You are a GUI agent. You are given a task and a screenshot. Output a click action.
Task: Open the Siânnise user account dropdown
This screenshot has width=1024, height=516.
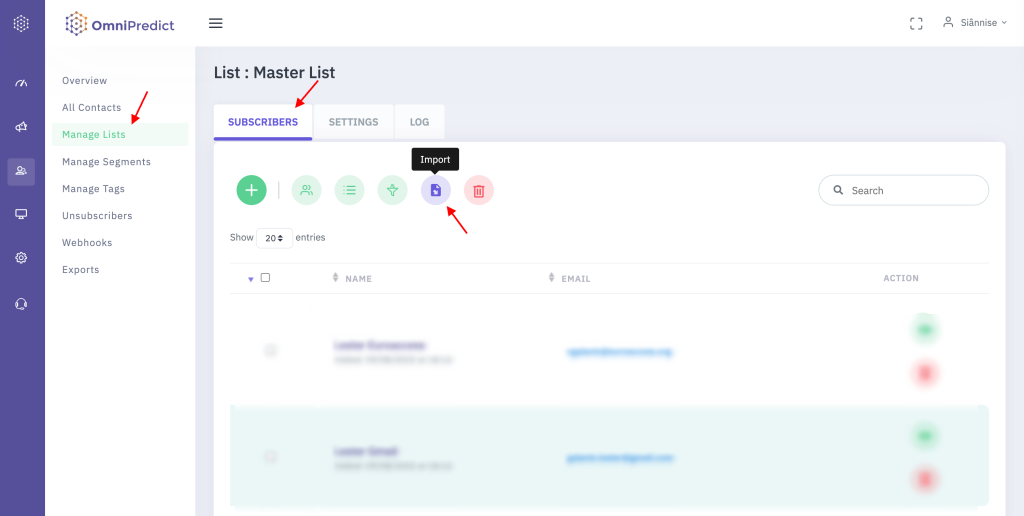[974, 23]
